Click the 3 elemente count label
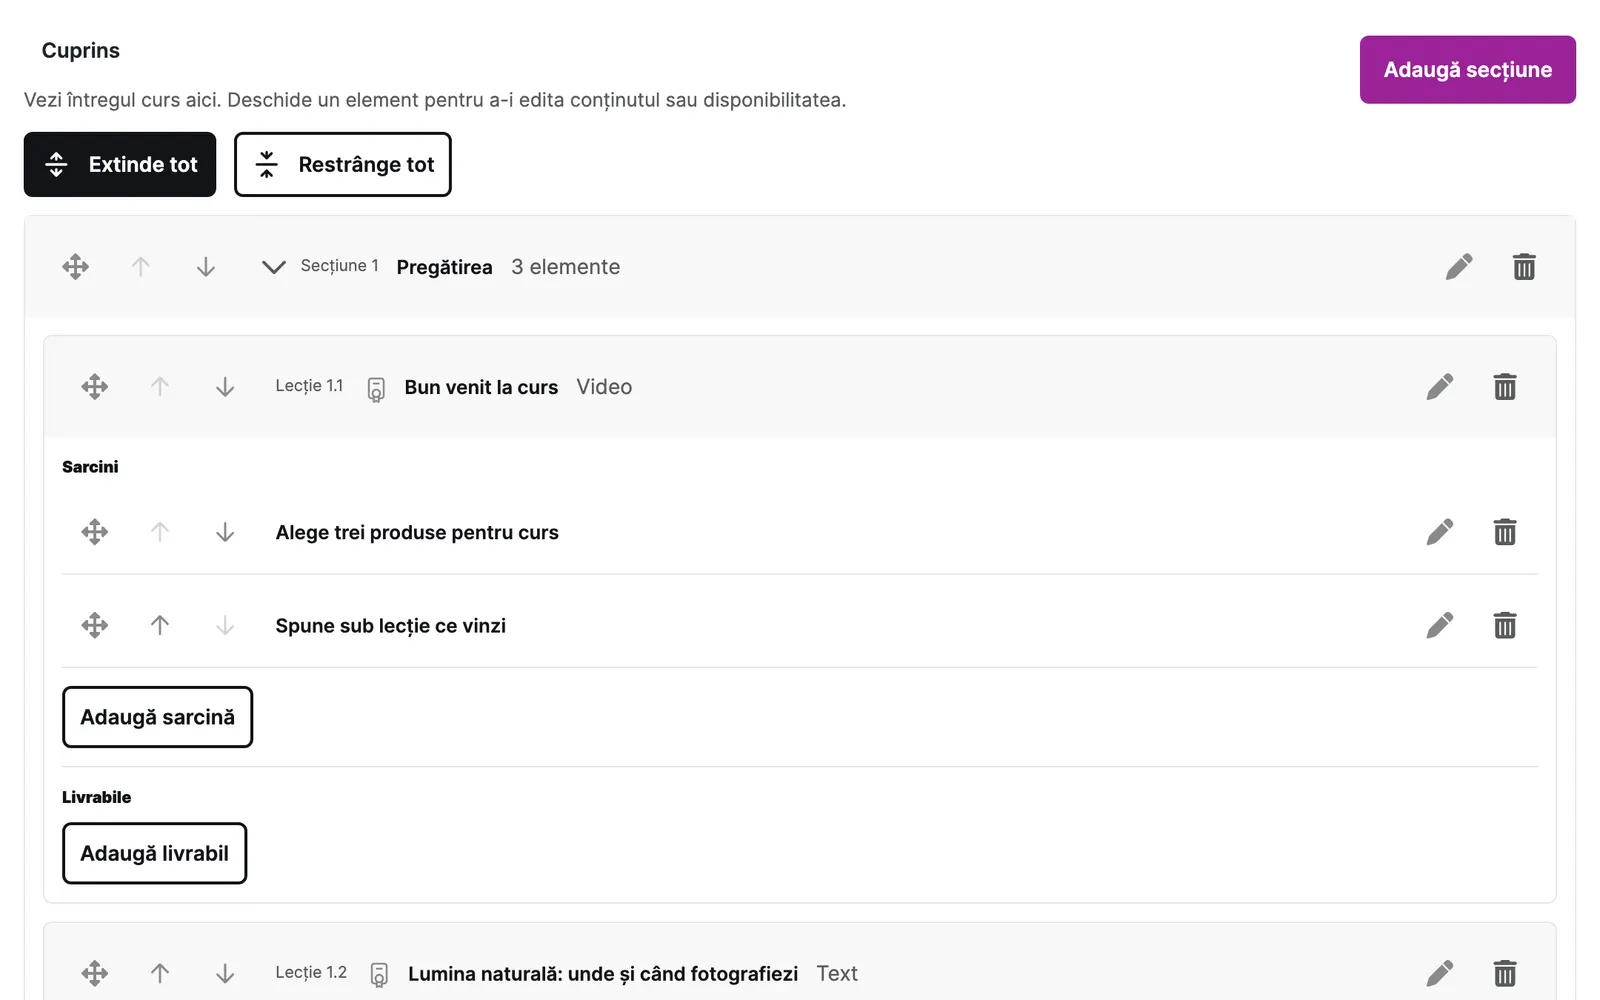The width and height of the screenshot is (1600, 1000). click(565, 267)
